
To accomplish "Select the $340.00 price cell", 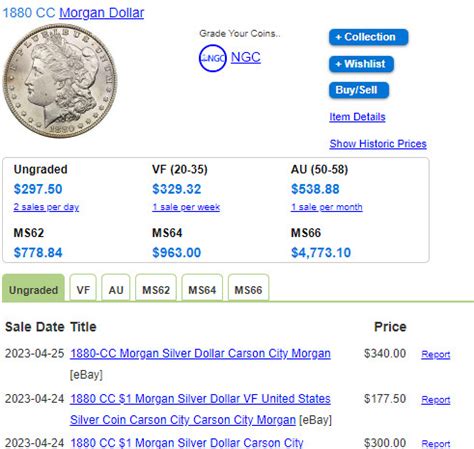I will click(385, 353).
